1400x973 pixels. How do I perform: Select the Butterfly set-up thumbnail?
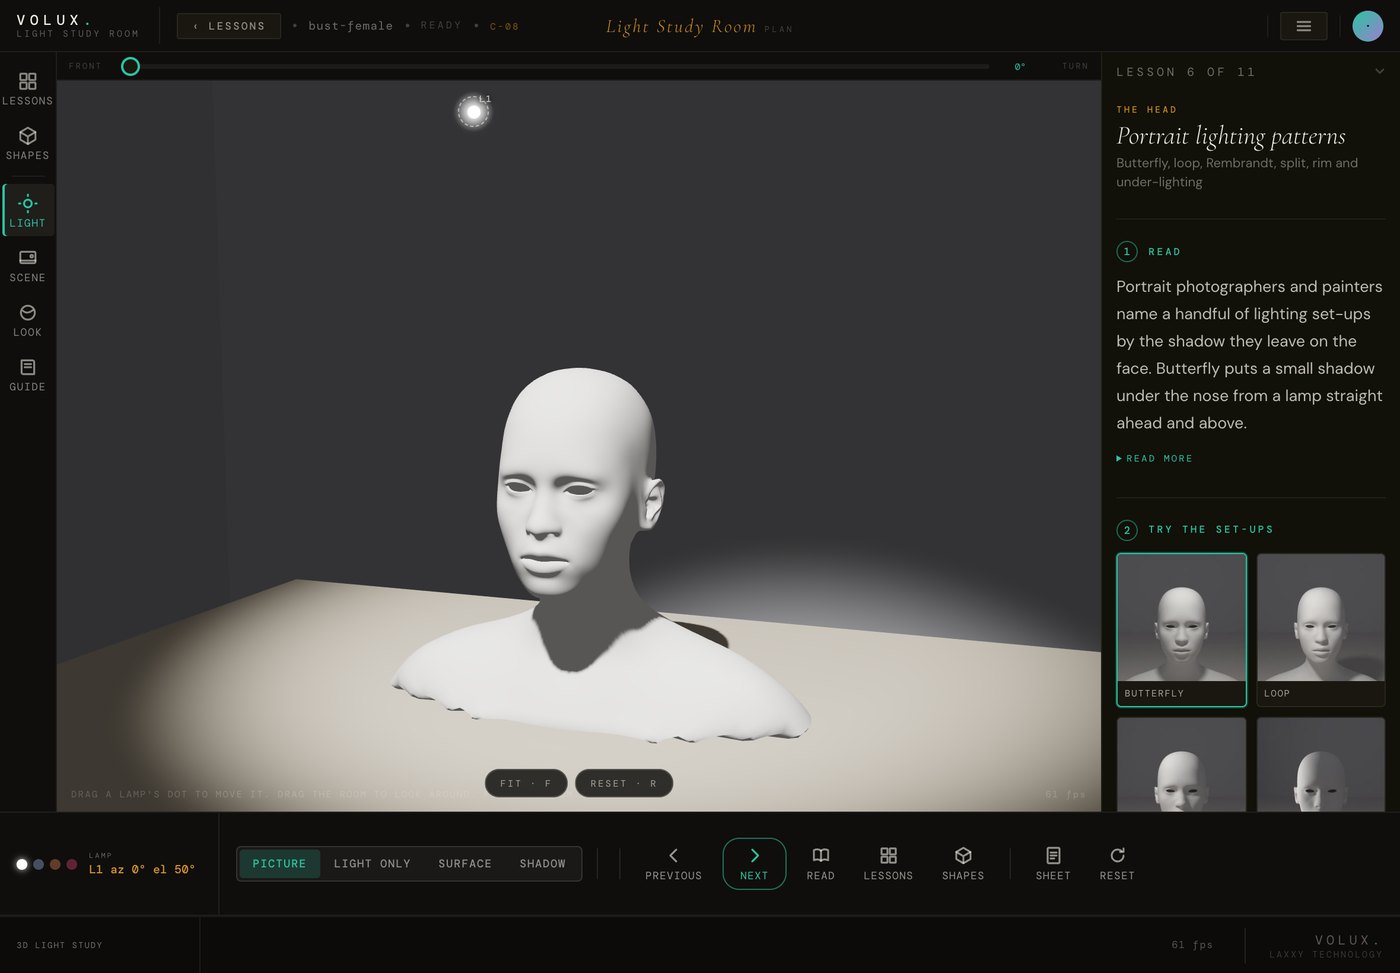(x=1181, y=630)
